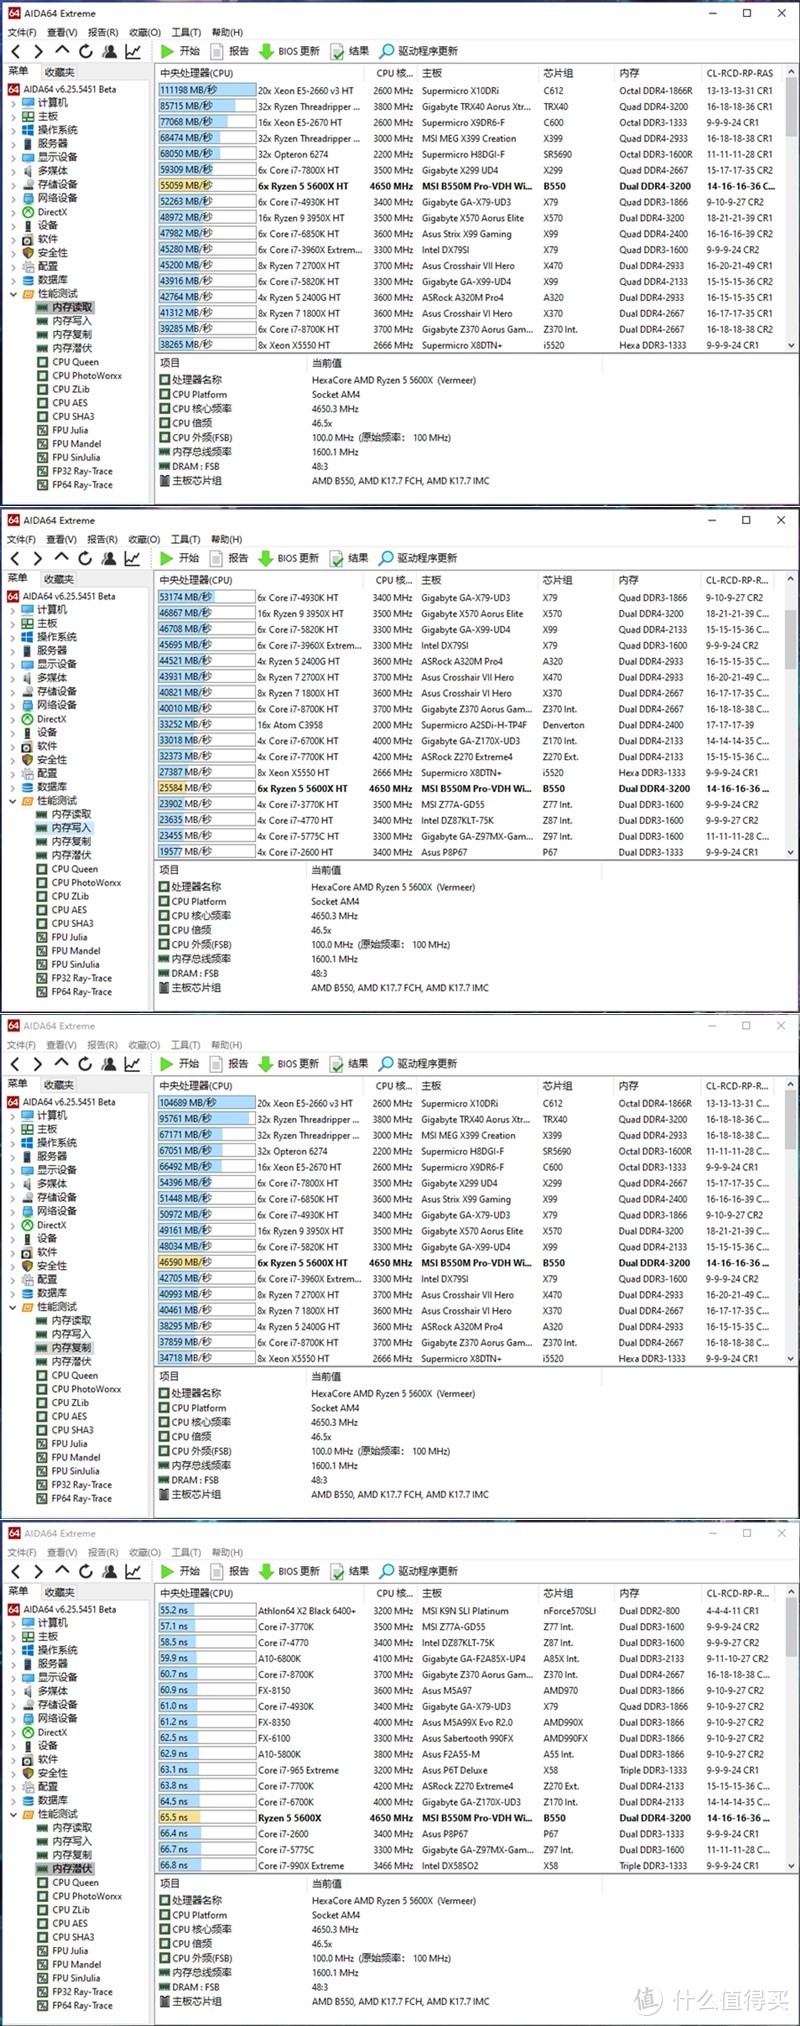800x2026 pixels.
Task: Click the Up arrow in the bottom window toolbar
Action: [x=62, y=1571]
